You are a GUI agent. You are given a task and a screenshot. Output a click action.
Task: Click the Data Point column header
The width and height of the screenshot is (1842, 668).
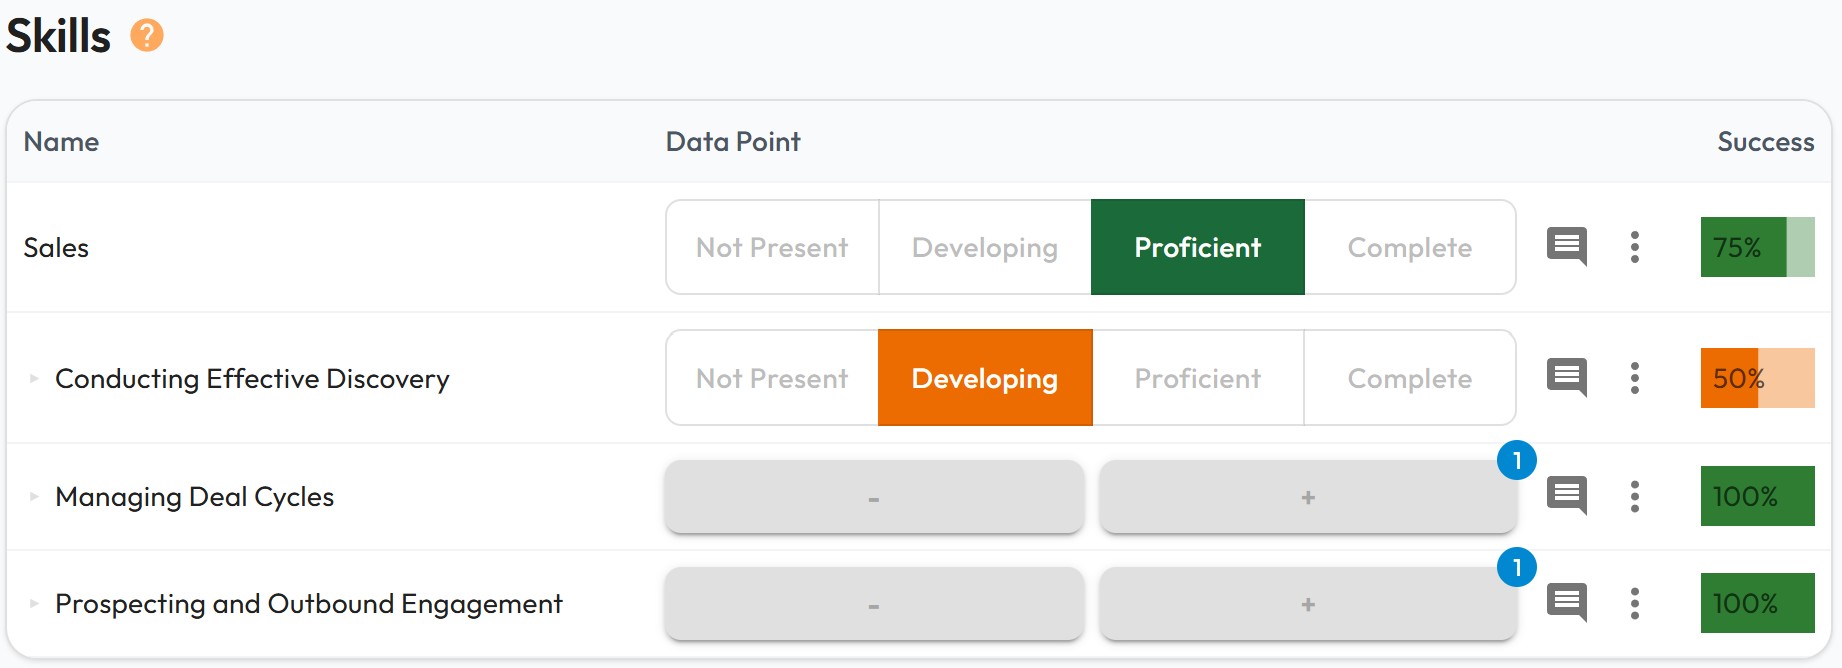733,142
